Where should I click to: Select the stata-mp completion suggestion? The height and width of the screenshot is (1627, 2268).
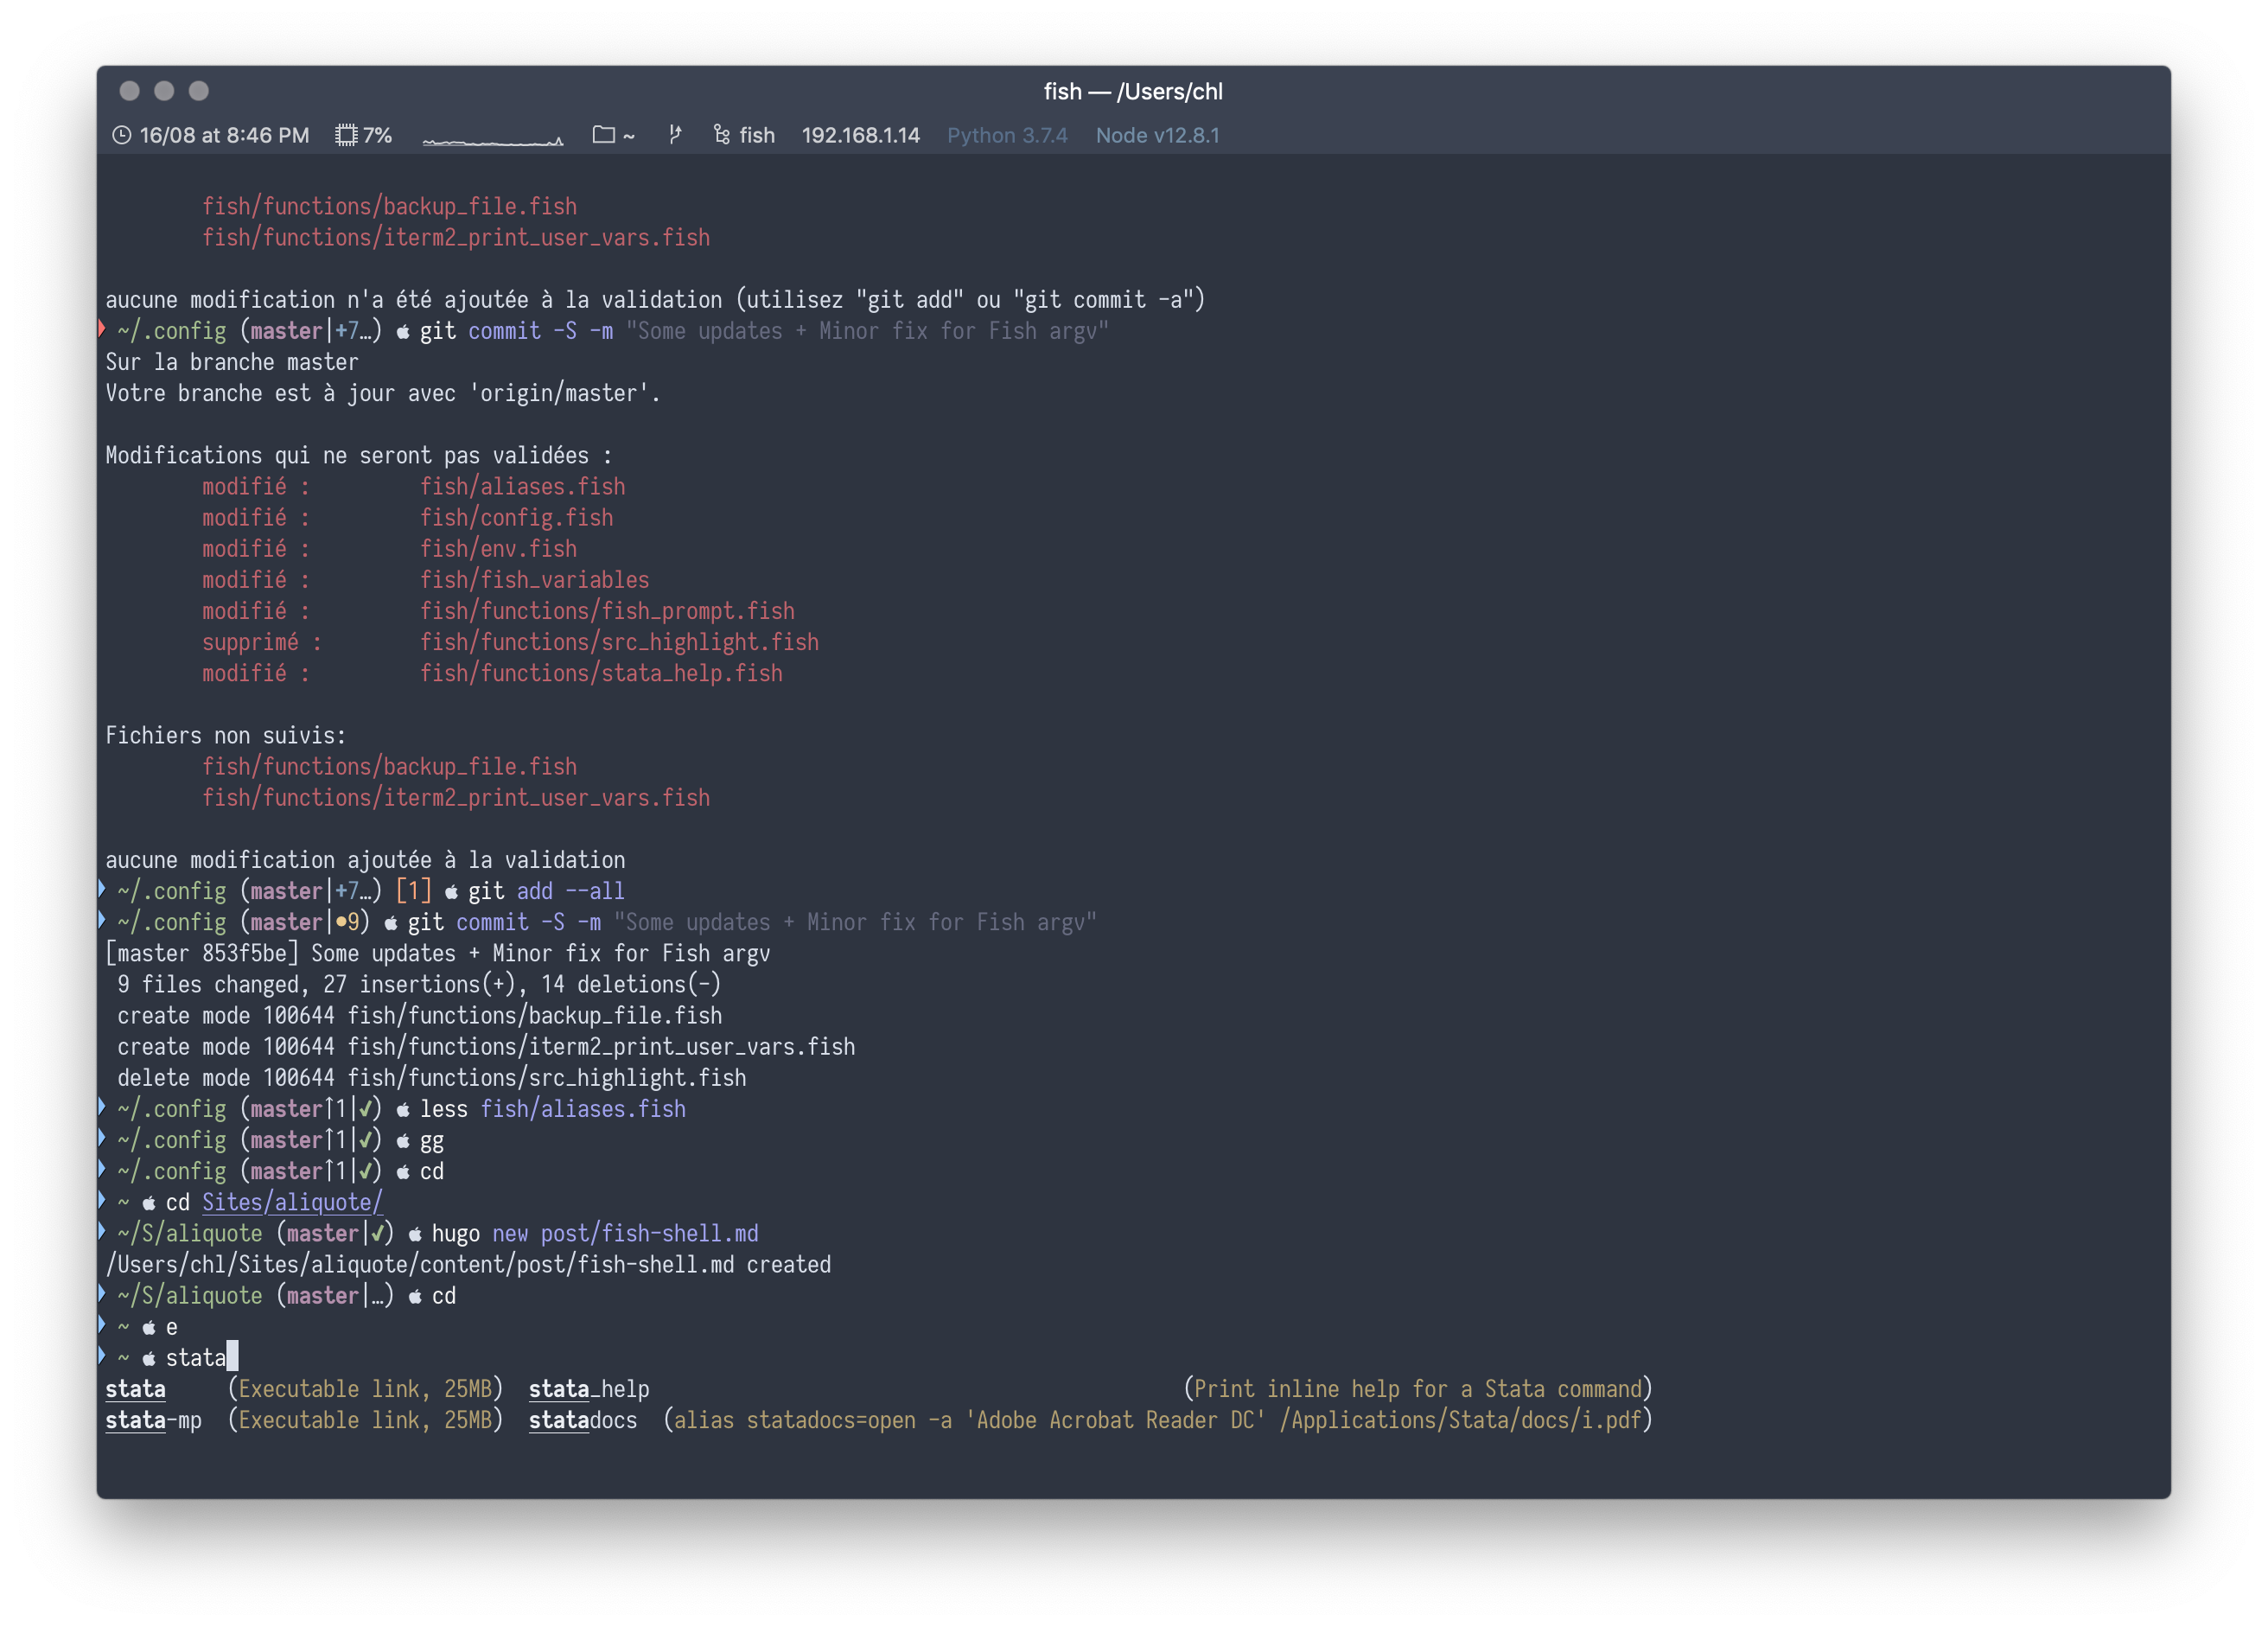tap(153, 1420)
